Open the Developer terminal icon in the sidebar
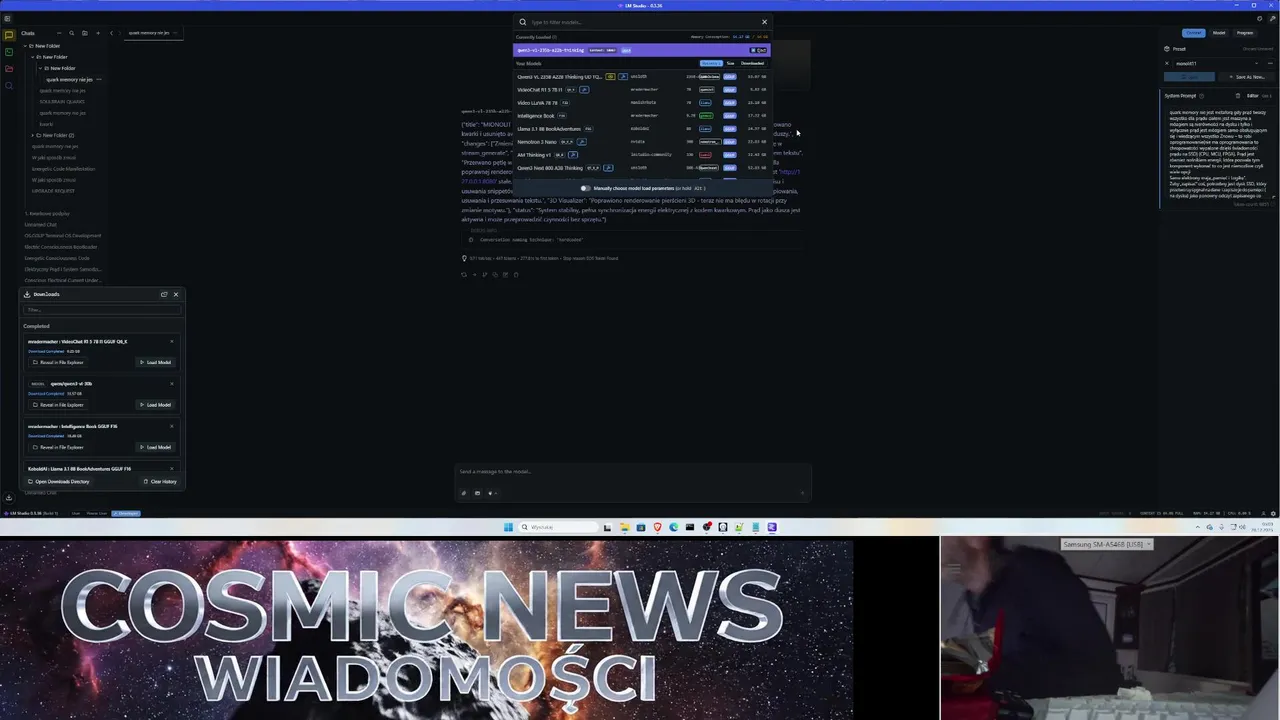Image resolution: width=1280 pixels, height=720 pixels. coord(9,52)
